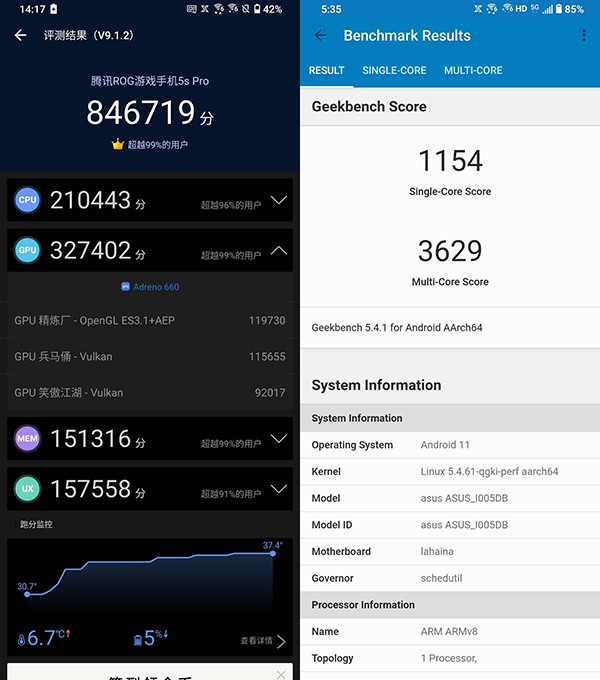Screen dimensions: 600x680
Task: Go back from Geekbench Benchmark Results
Action: (x=321, y=35)
